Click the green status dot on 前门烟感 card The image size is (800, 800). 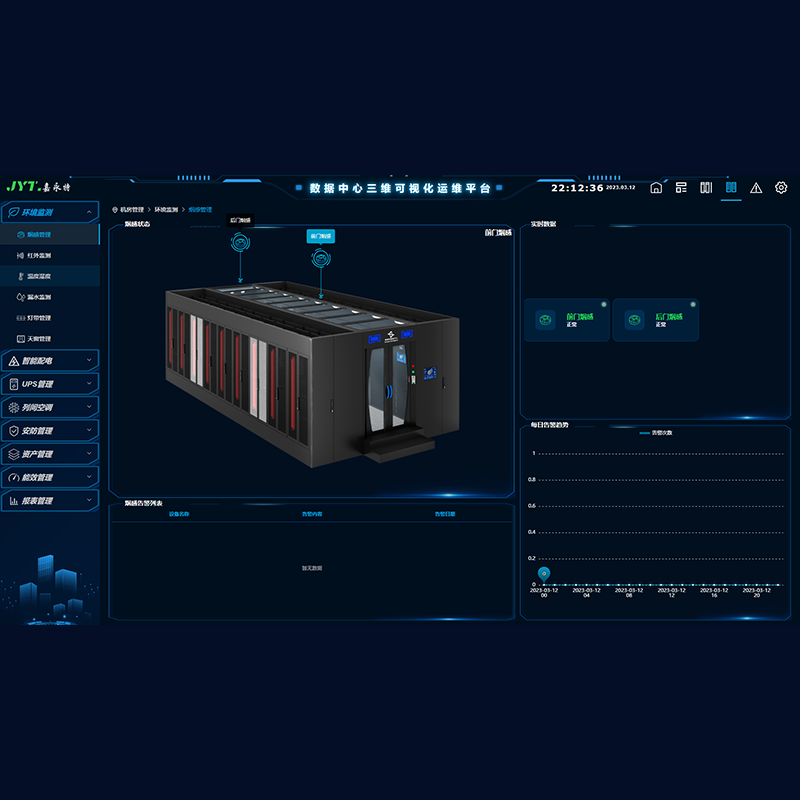point(604,305)
